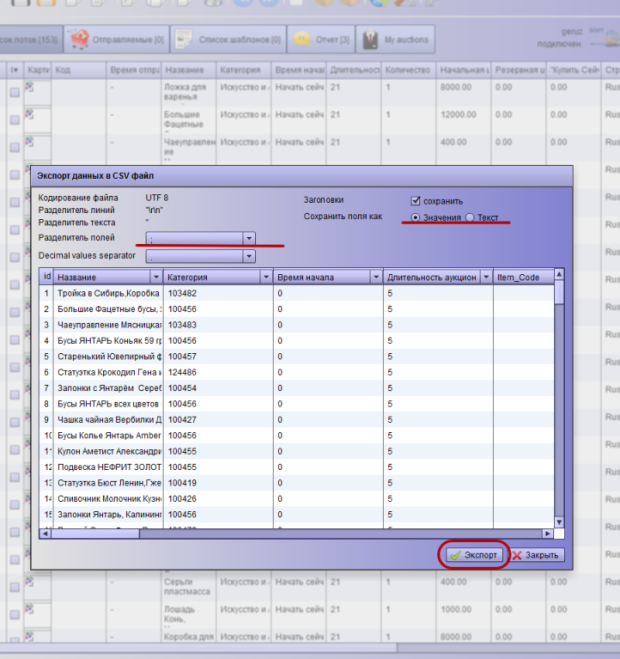Tick the checkbox for the Чаеуправление row
Viewport: 620px width, 659px height.
[x=15, y=147]
